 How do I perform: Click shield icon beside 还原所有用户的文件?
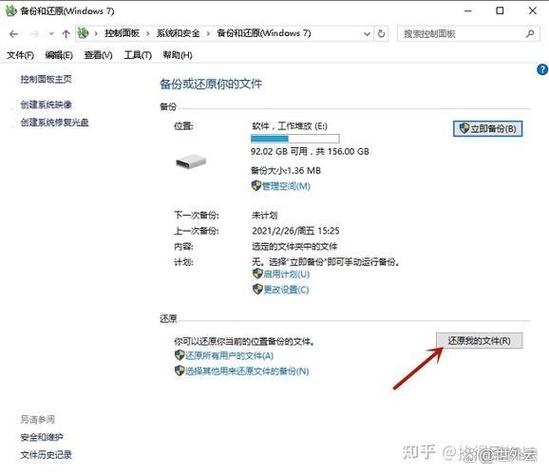tap(180, 355)
